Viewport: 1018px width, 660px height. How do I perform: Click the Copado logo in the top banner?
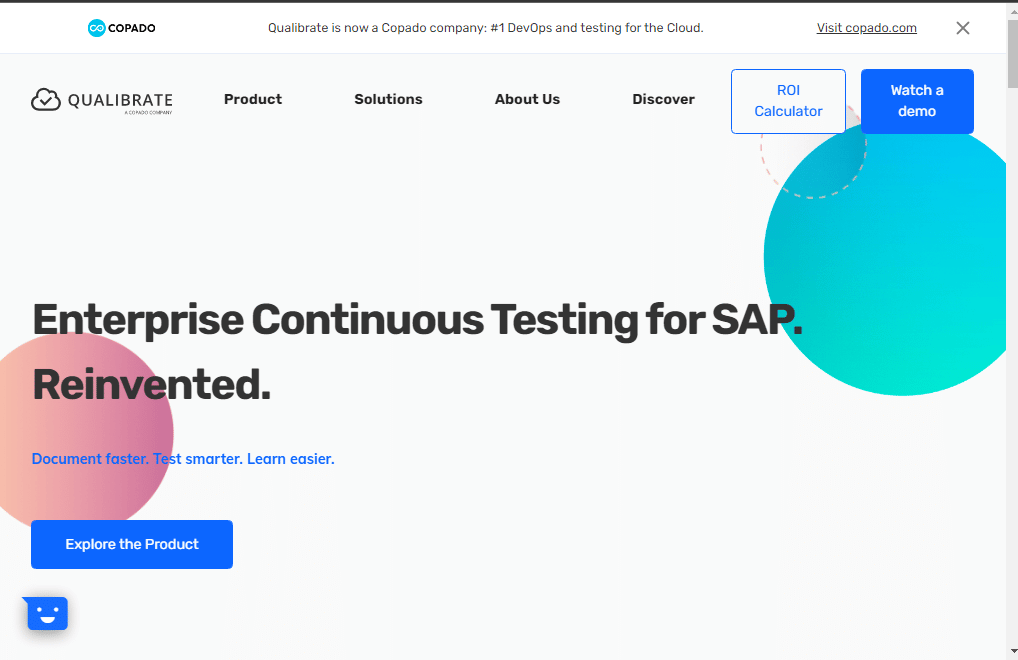tap(121, 28)
